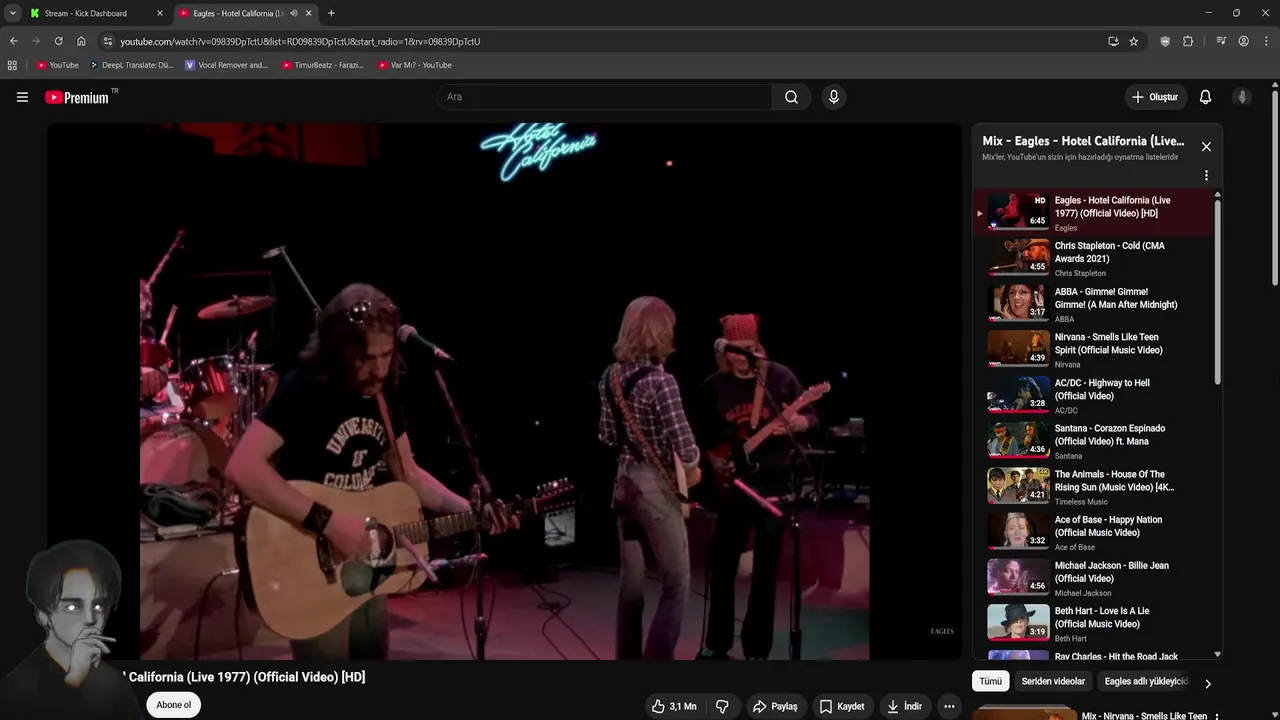The image size is (1280, 720).
Task: Subscribe using Abone ol button
Action: point(173,705)
